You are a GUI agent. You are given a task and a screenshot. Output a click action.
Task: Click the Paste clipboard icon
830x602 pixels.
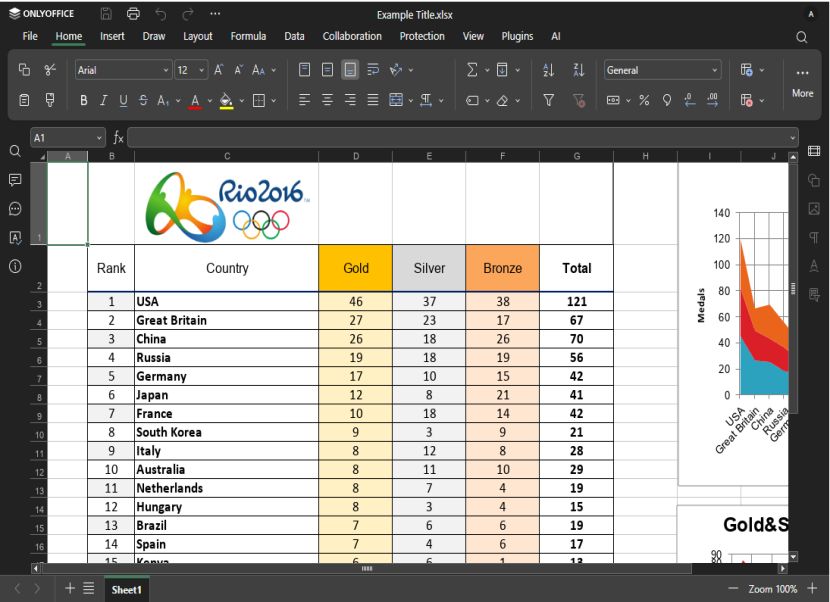[24, 100]
